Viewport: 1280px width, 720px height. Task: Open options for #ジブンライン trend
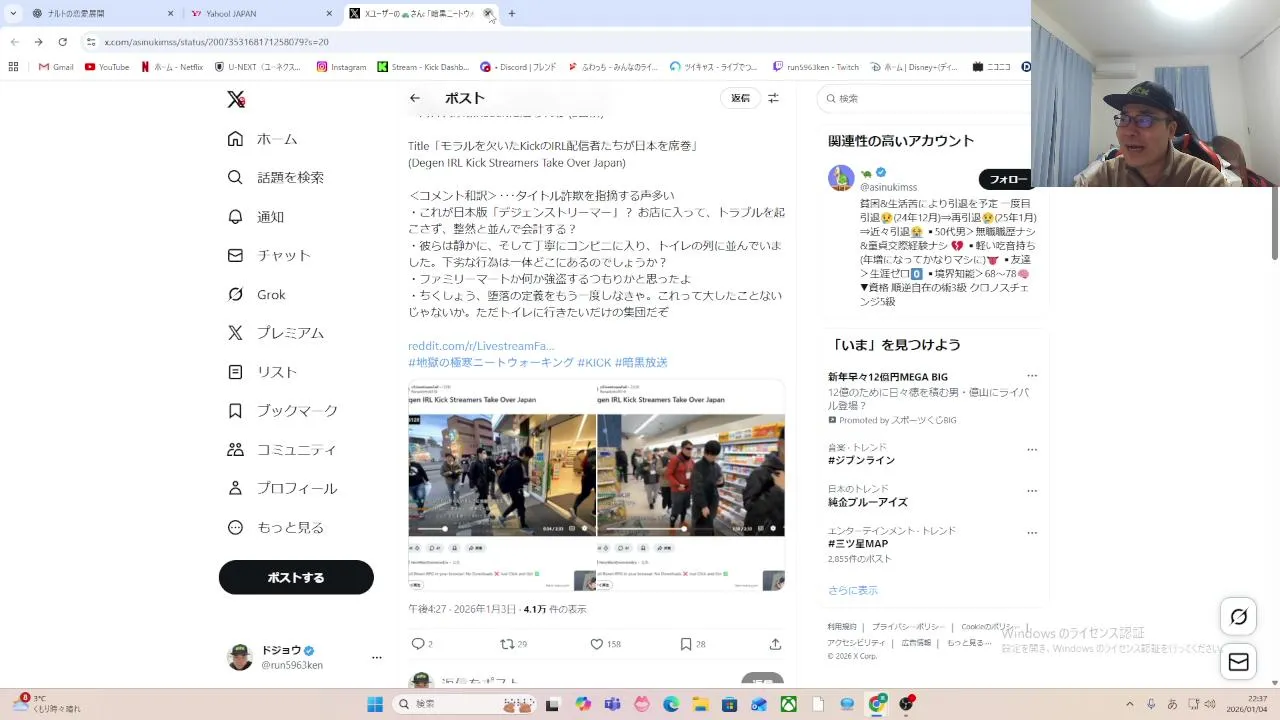pos(1032,449)
